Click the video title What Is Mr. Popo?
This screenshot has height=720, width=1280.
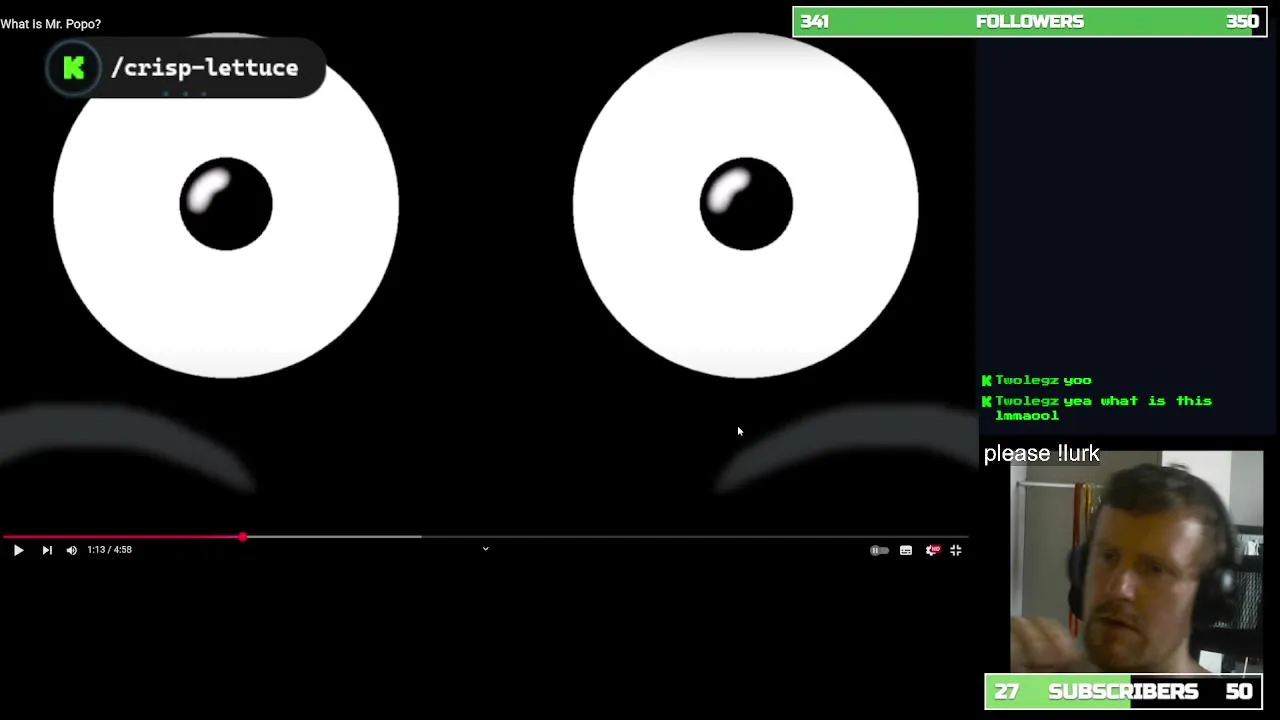(51, 24)
